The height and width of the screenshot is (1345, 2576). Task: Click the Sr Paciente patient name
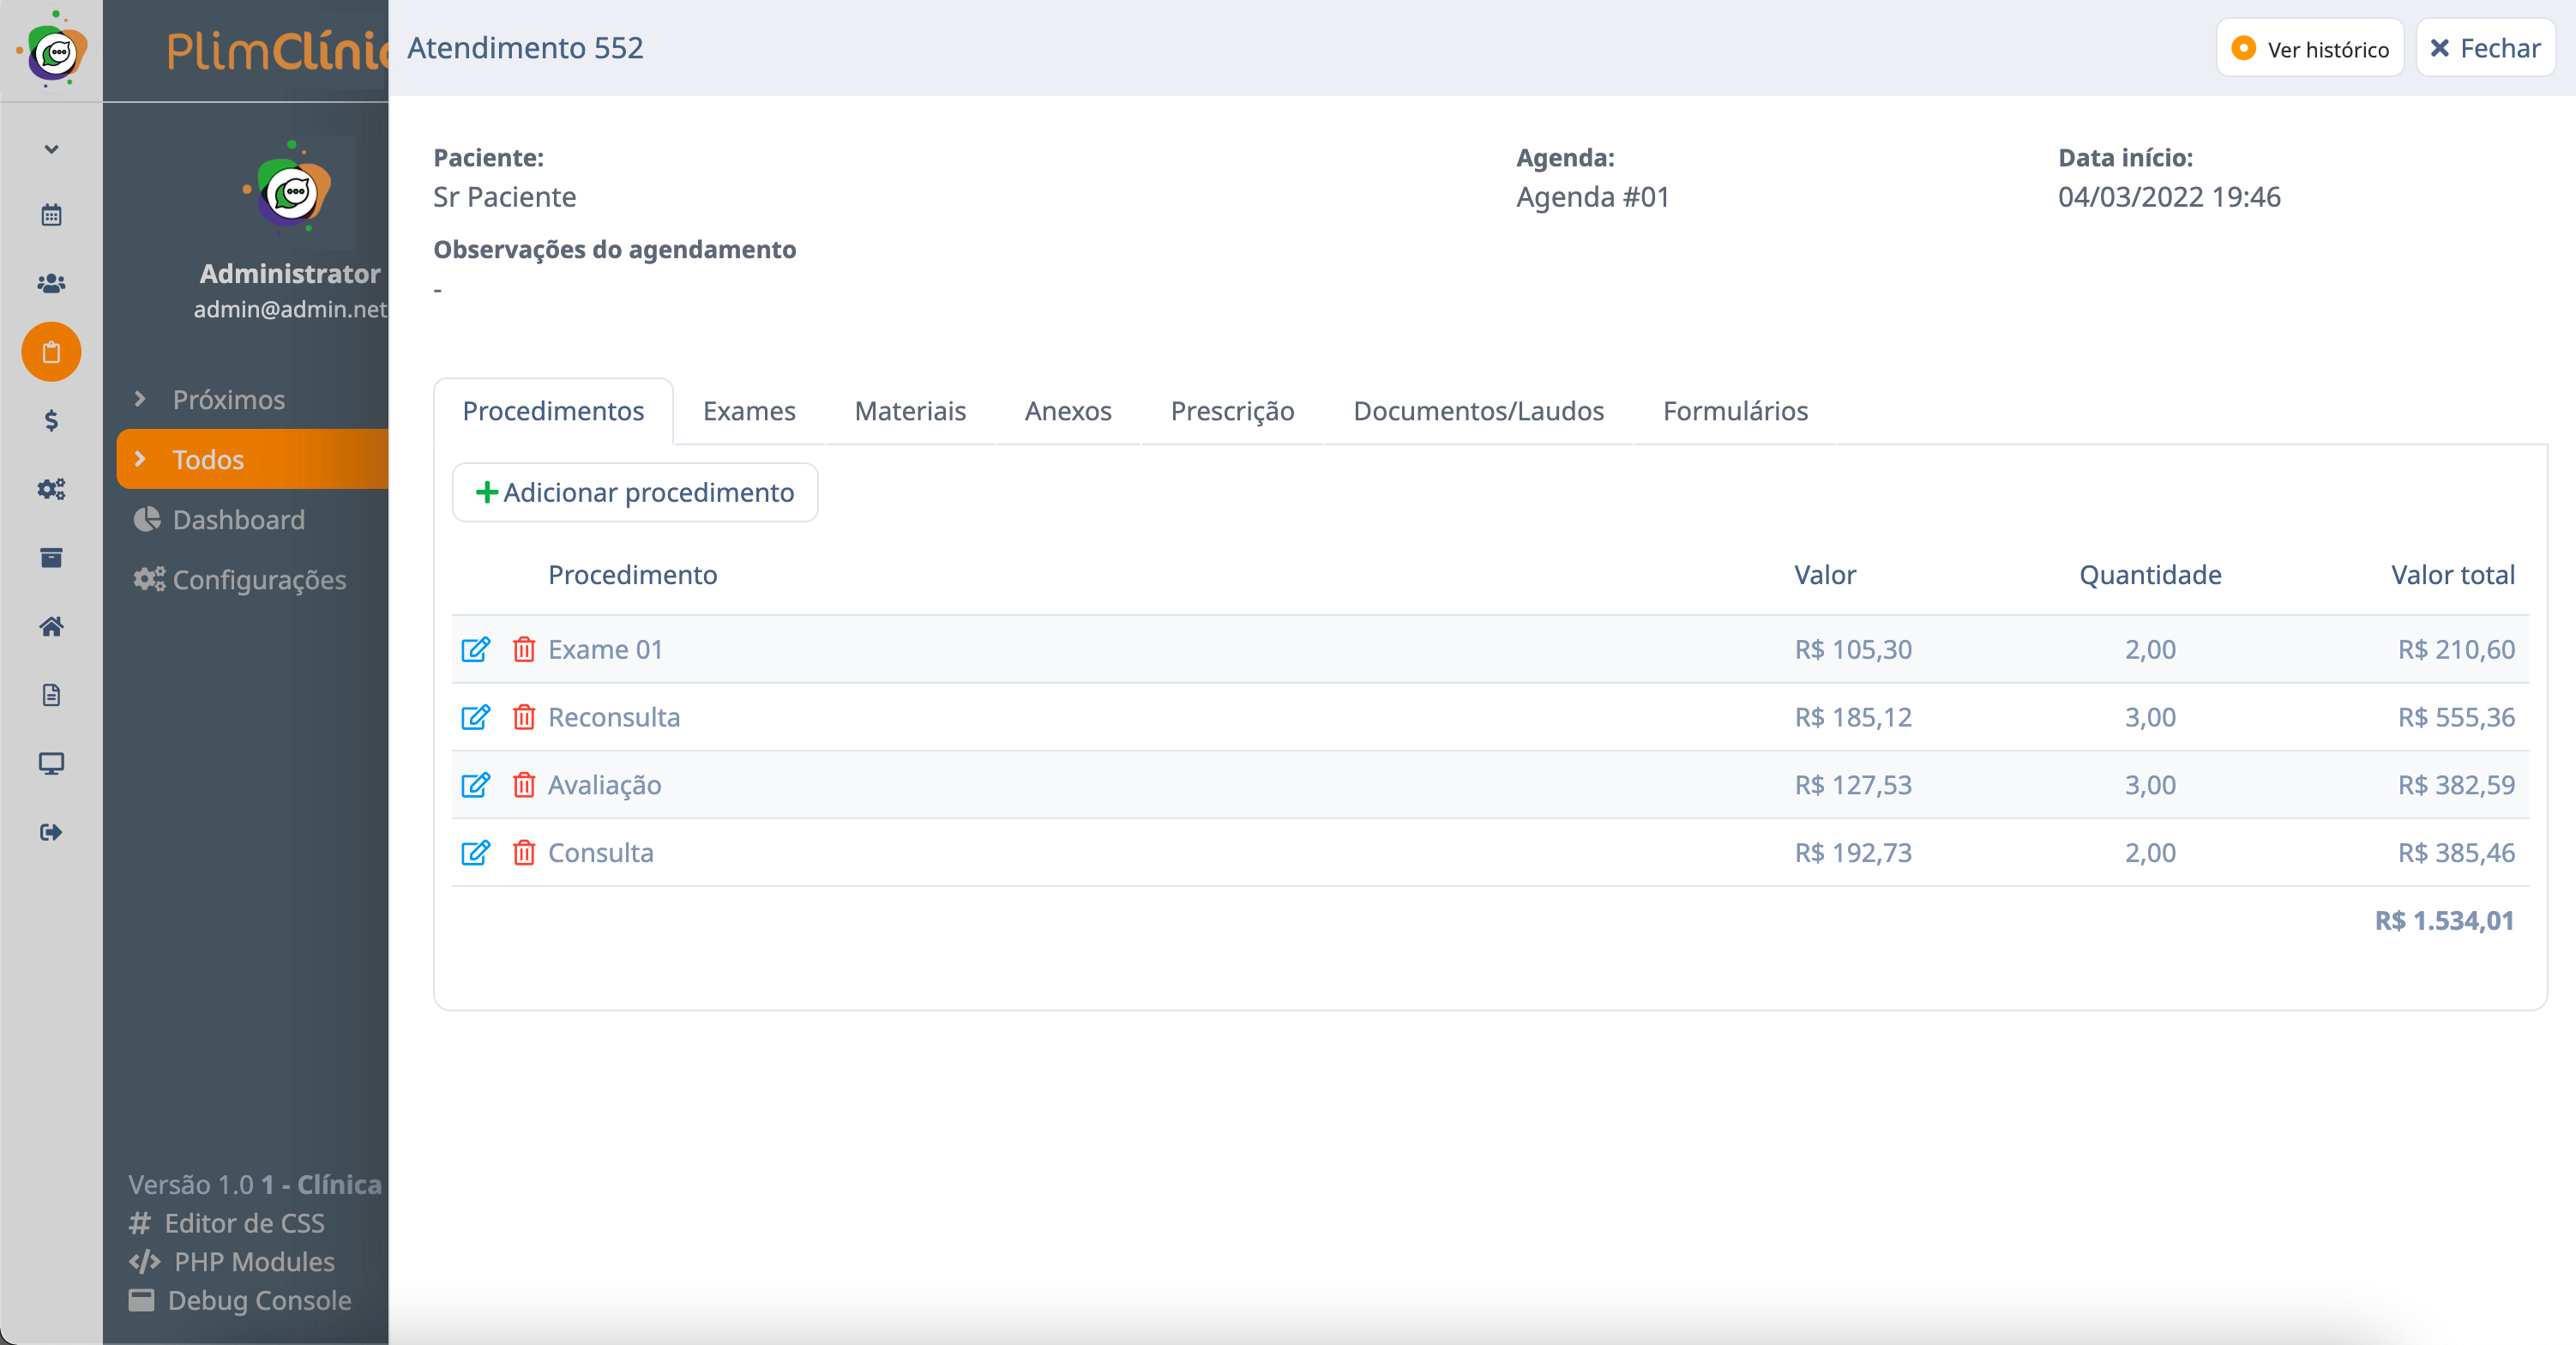click(x=504, y=197)
